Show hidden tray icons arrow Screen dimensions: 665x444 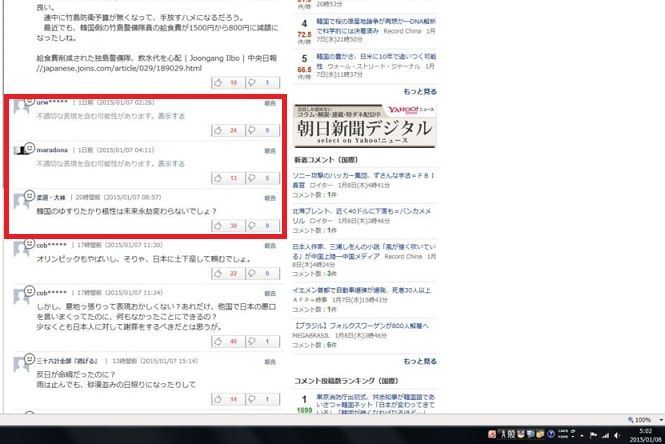tap(582, 436)
